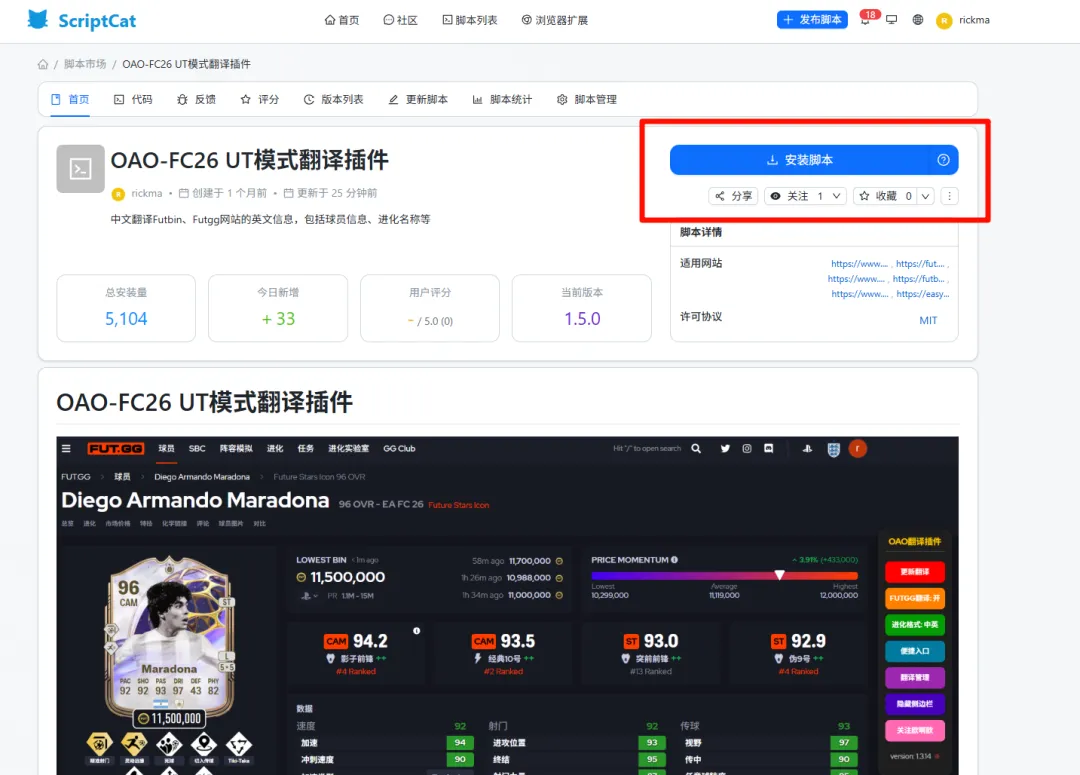
Task: Switch to the 更新脚本 tab
Action: click(418, 99)
